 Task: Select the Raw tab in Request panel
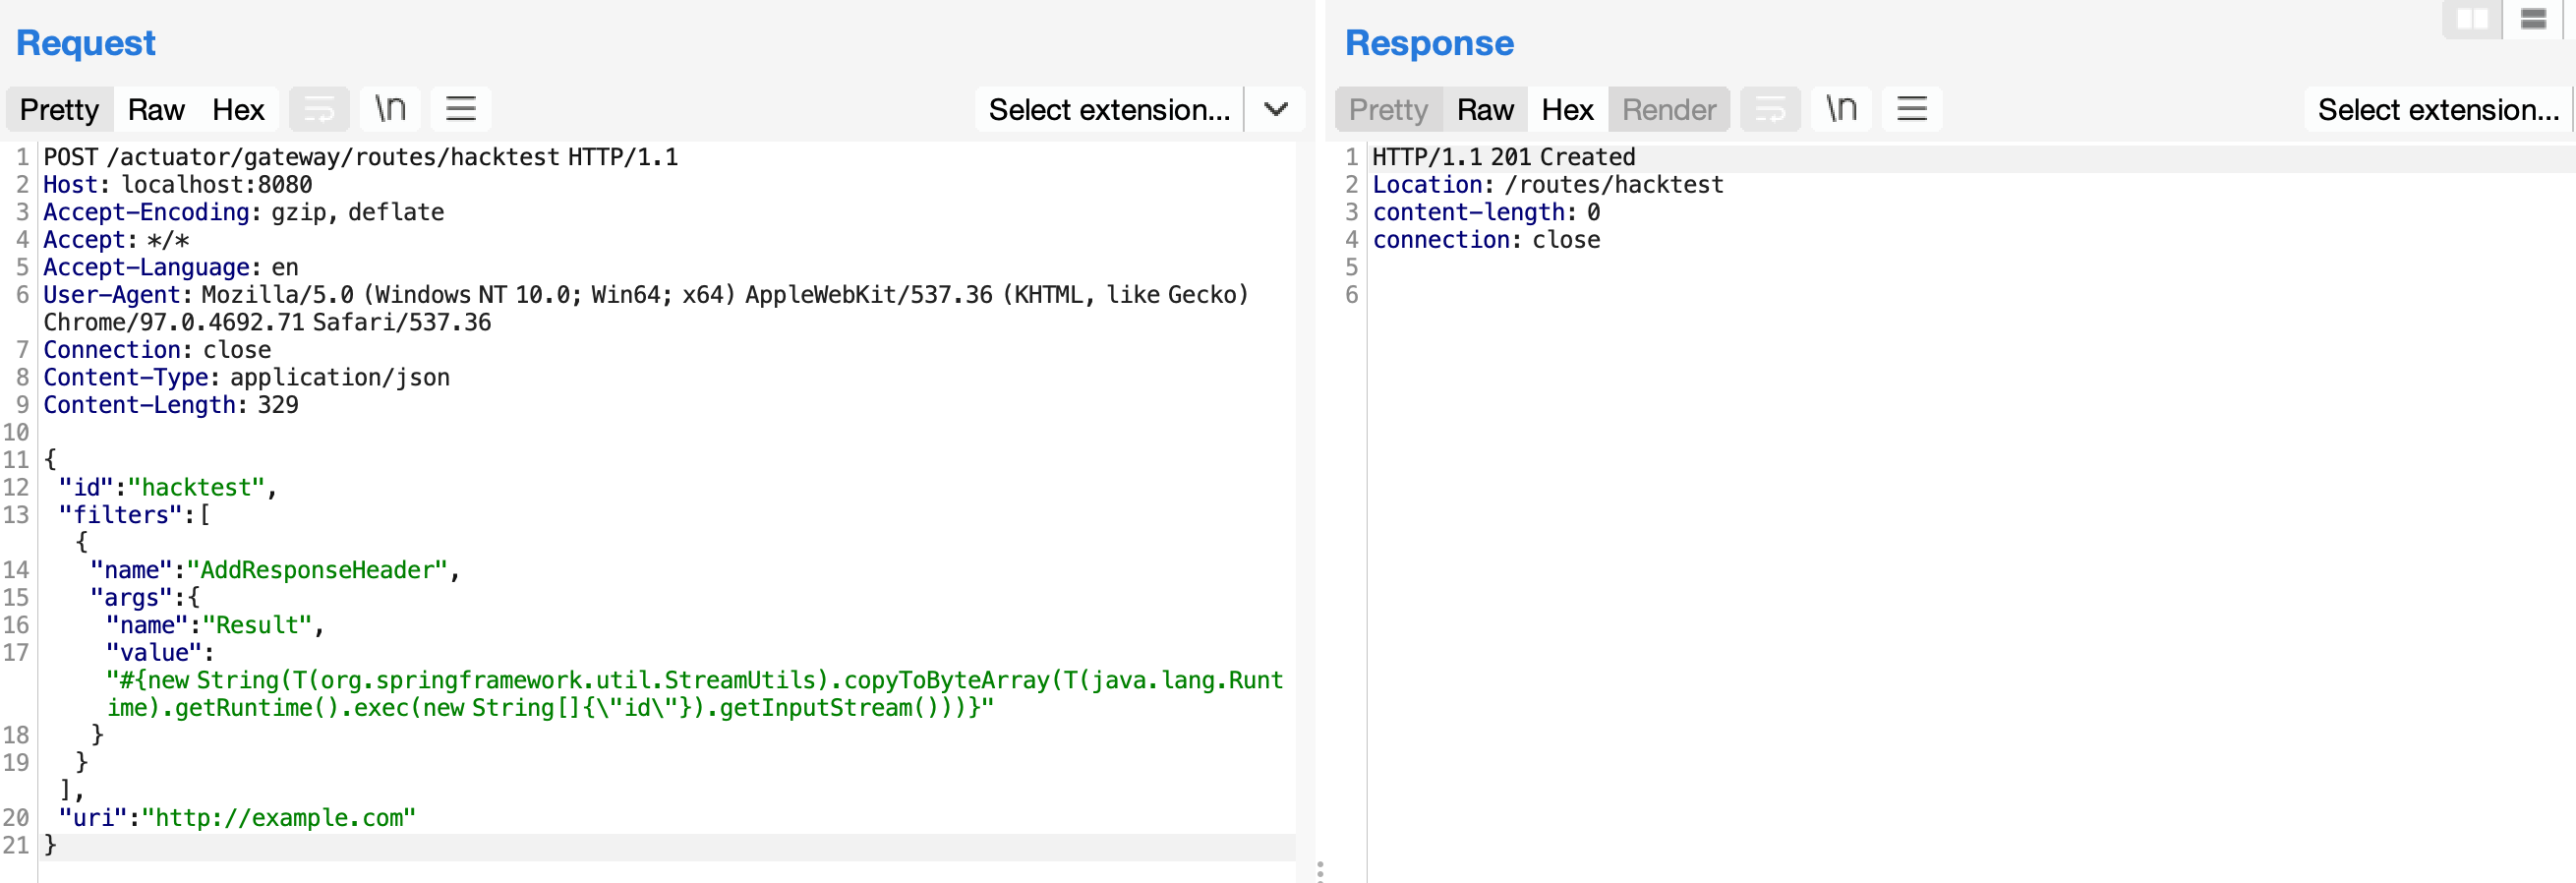click(156, 109)
